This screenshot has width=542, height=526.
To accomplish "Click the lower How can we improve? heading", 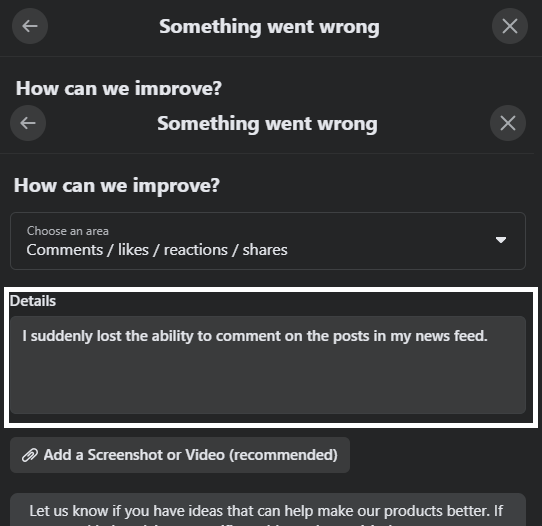I will pyautogui.click(x=116, y=186).
